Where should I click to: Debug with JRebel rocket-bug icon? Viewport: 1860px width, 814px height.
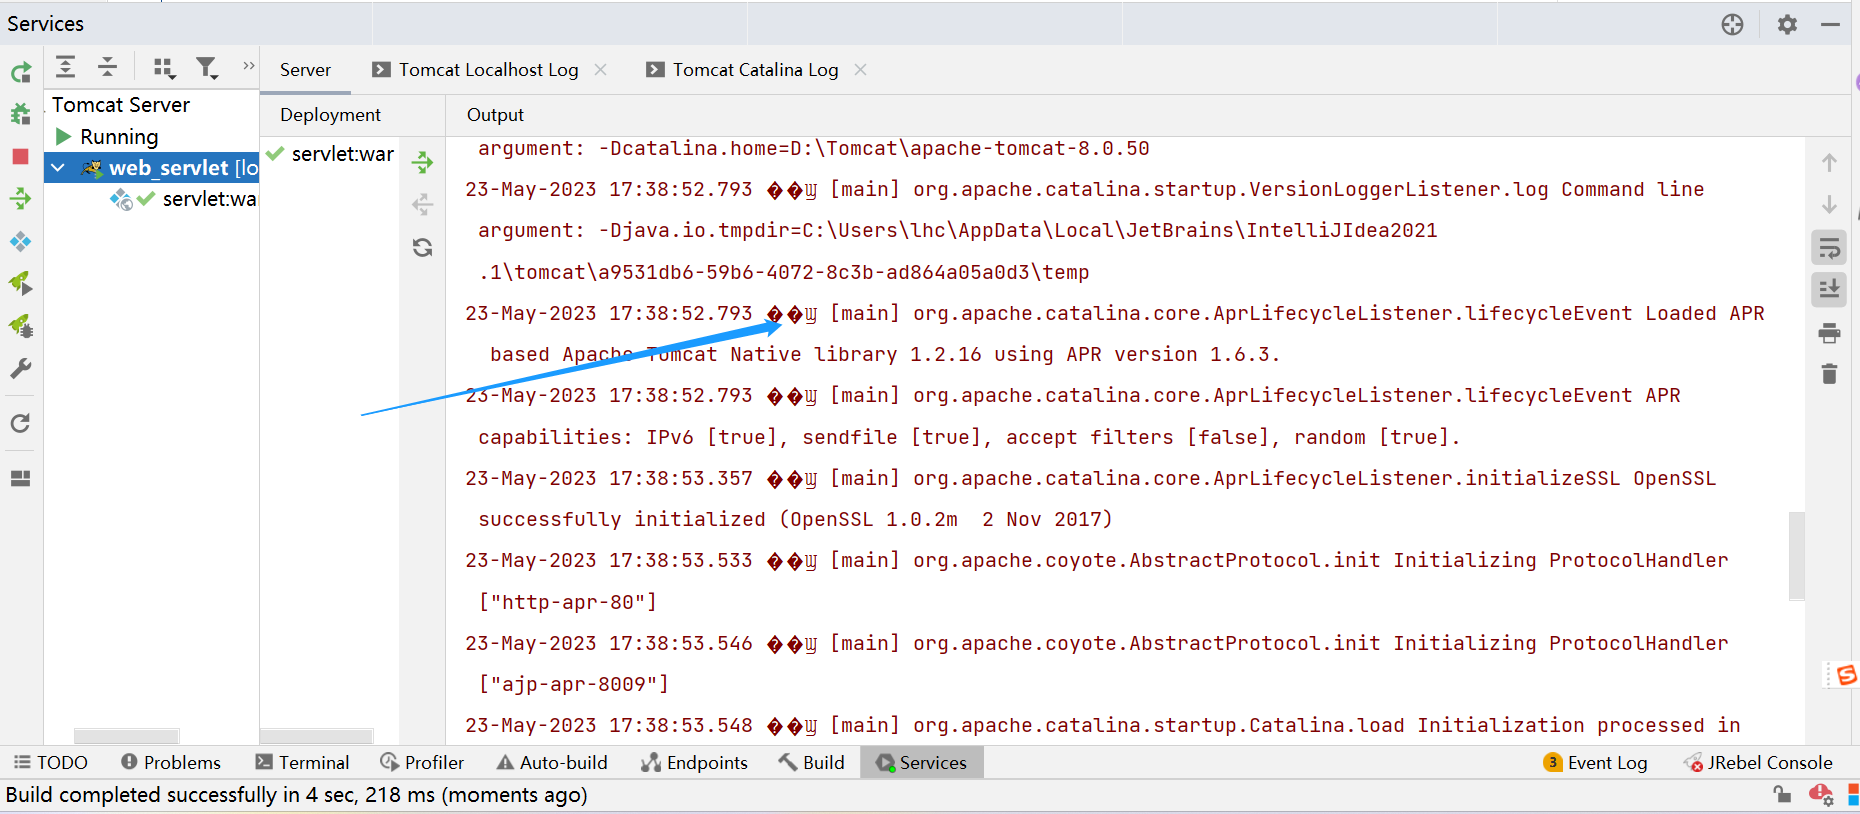[x=21, y=326]
